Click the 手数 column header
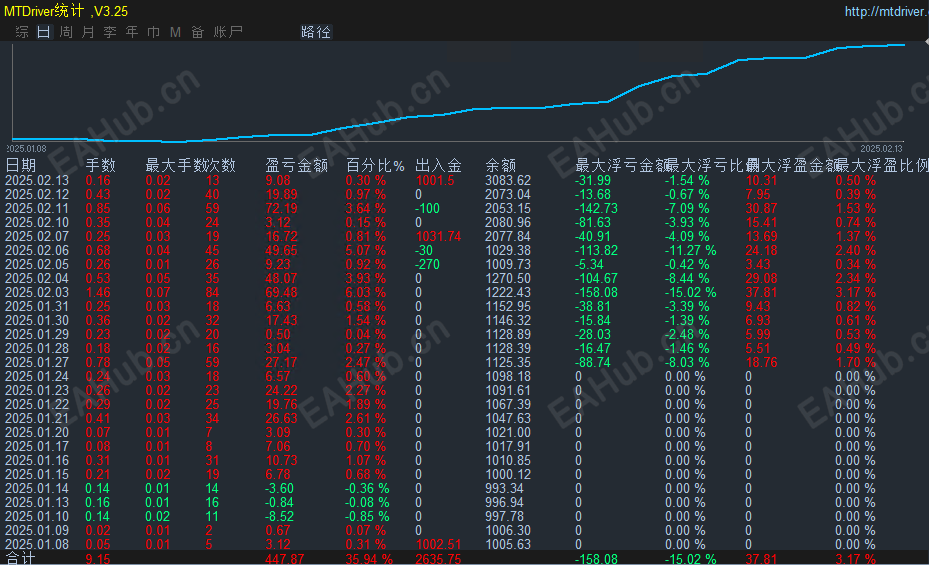This screenshot has height=565, width=929. pyautogui.click(x=101, y=165)
